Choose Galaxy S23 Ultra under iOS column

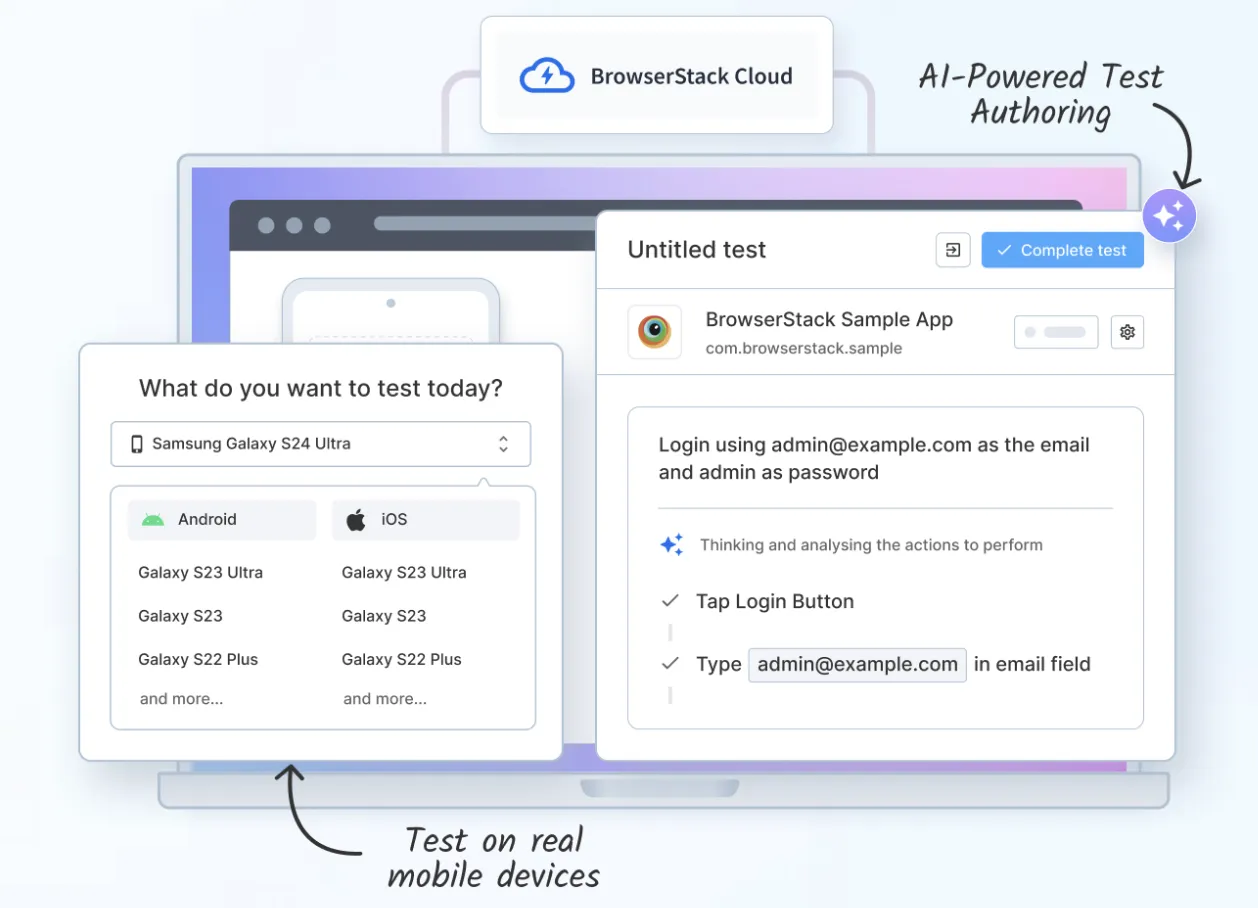click(x=404, y=573)
